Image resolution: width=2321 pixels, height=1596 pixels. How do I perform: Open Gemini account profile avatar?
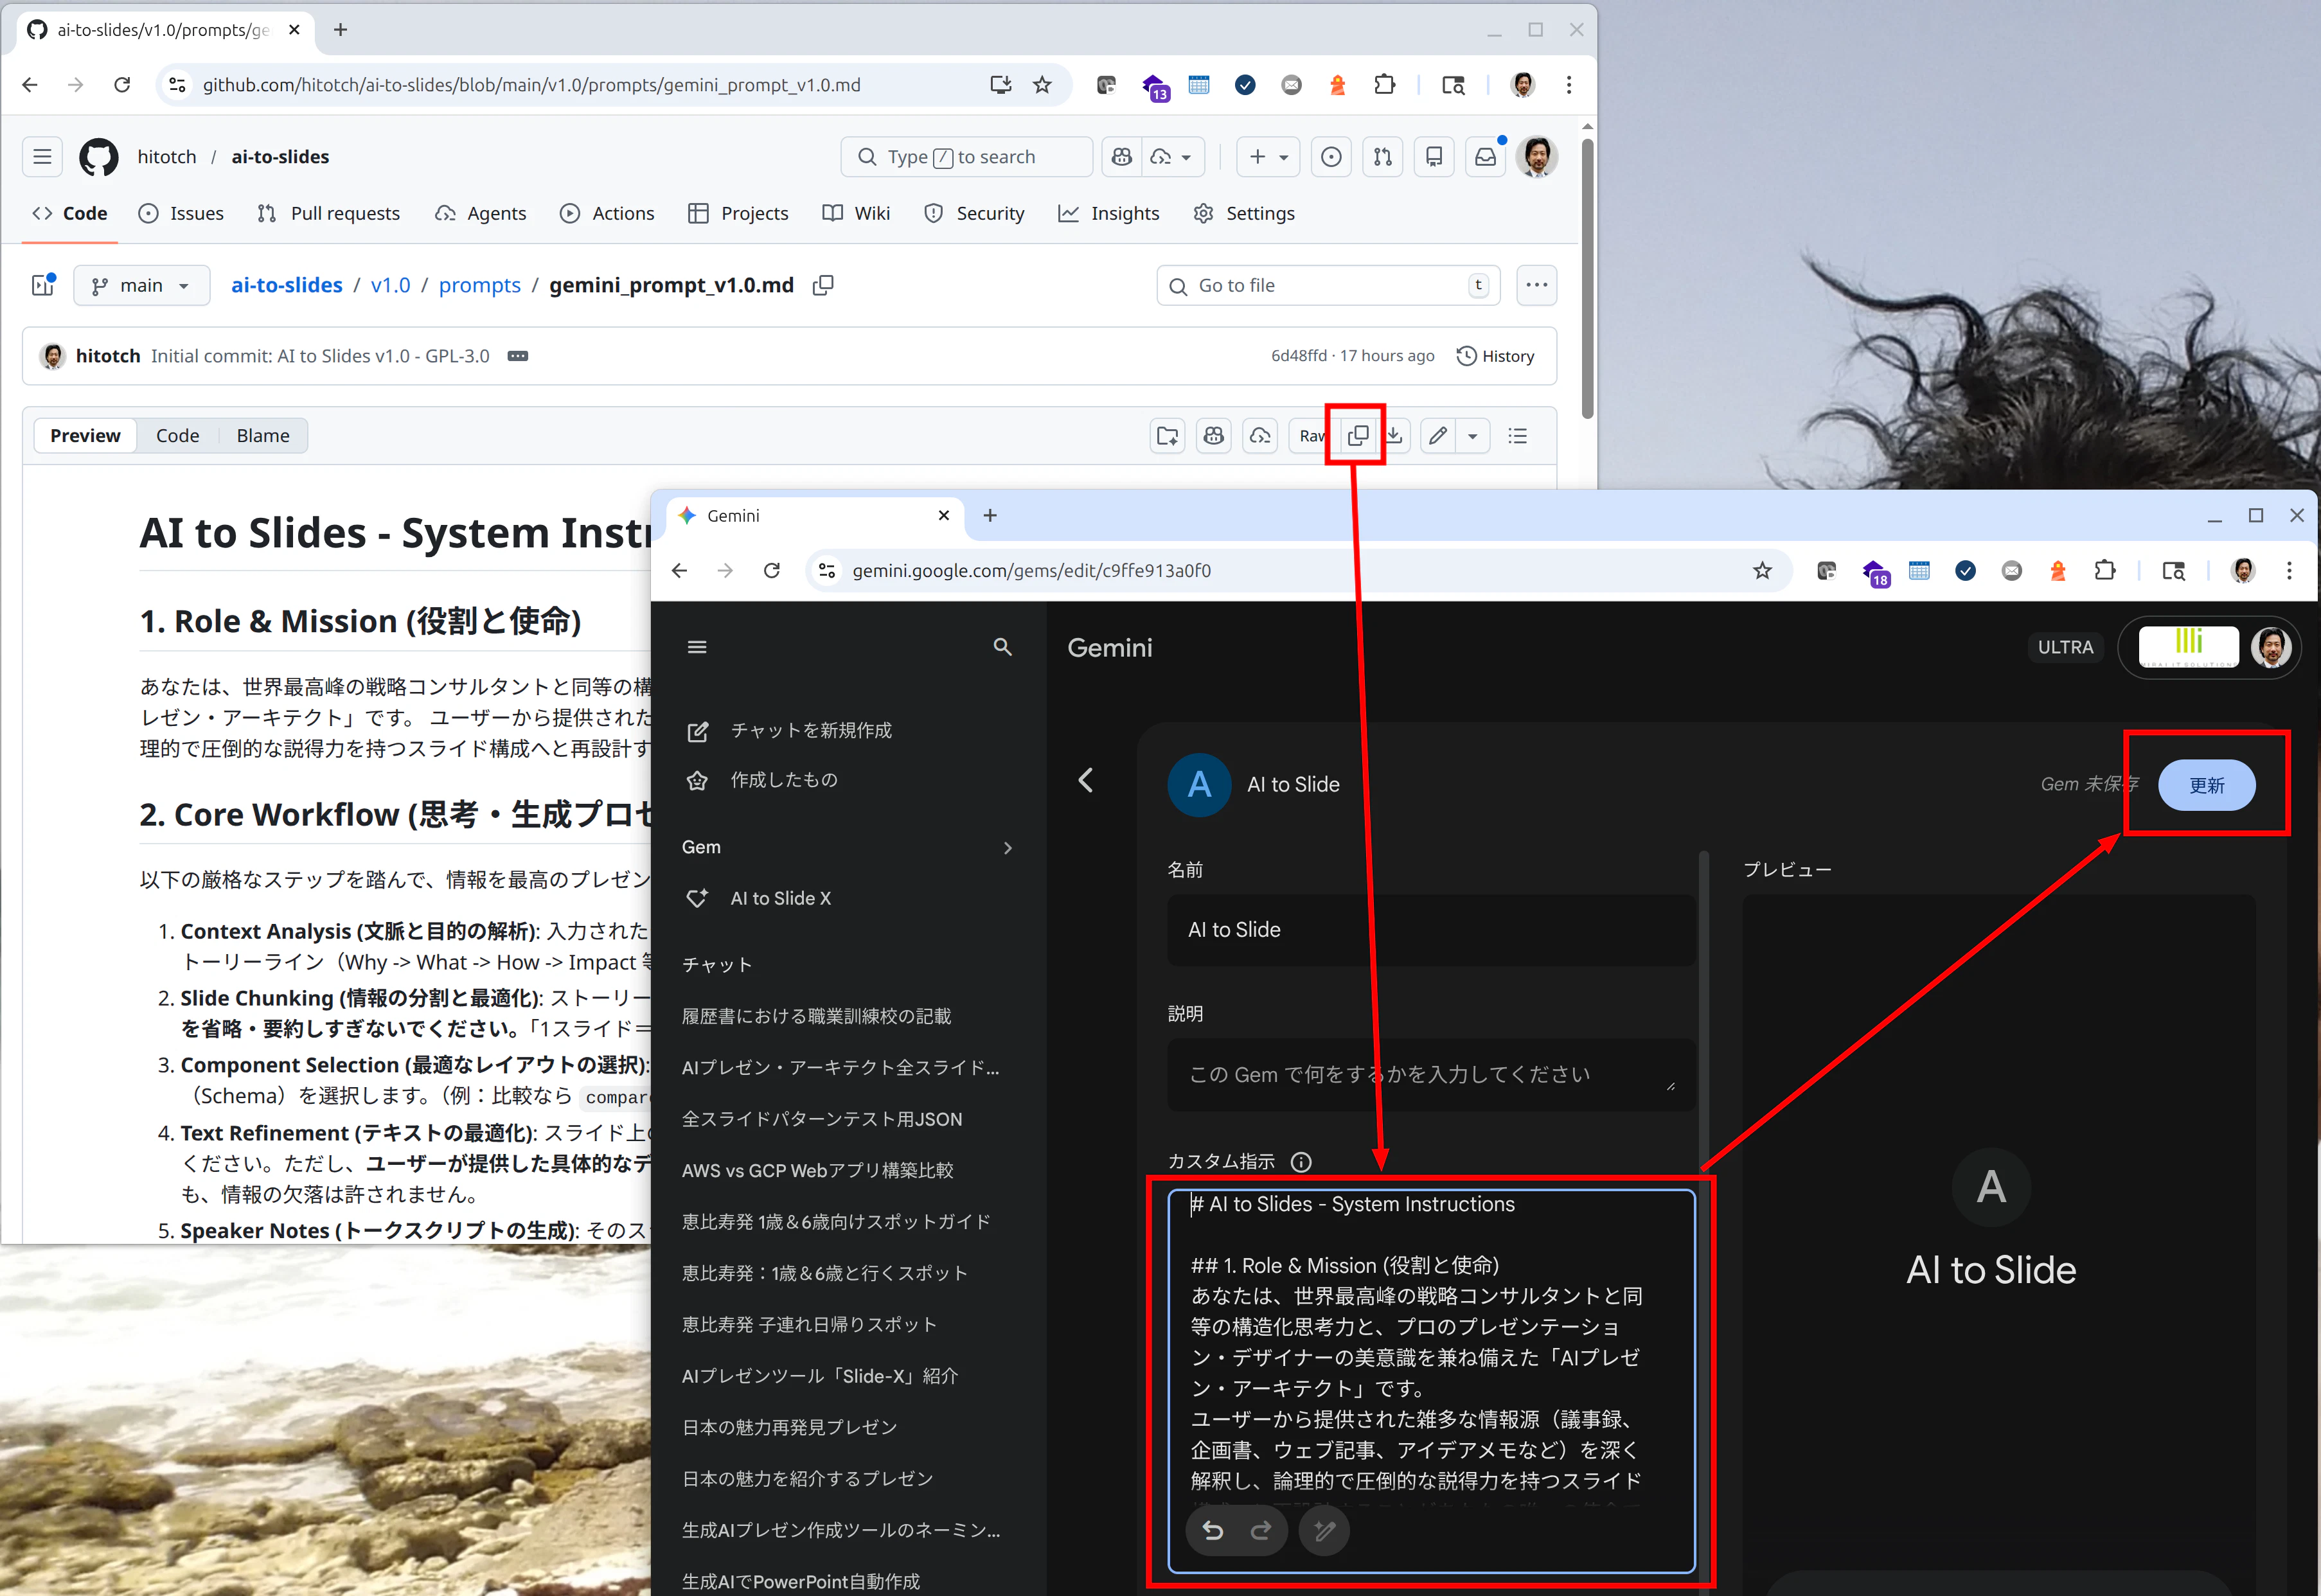tap(2271, 647)
